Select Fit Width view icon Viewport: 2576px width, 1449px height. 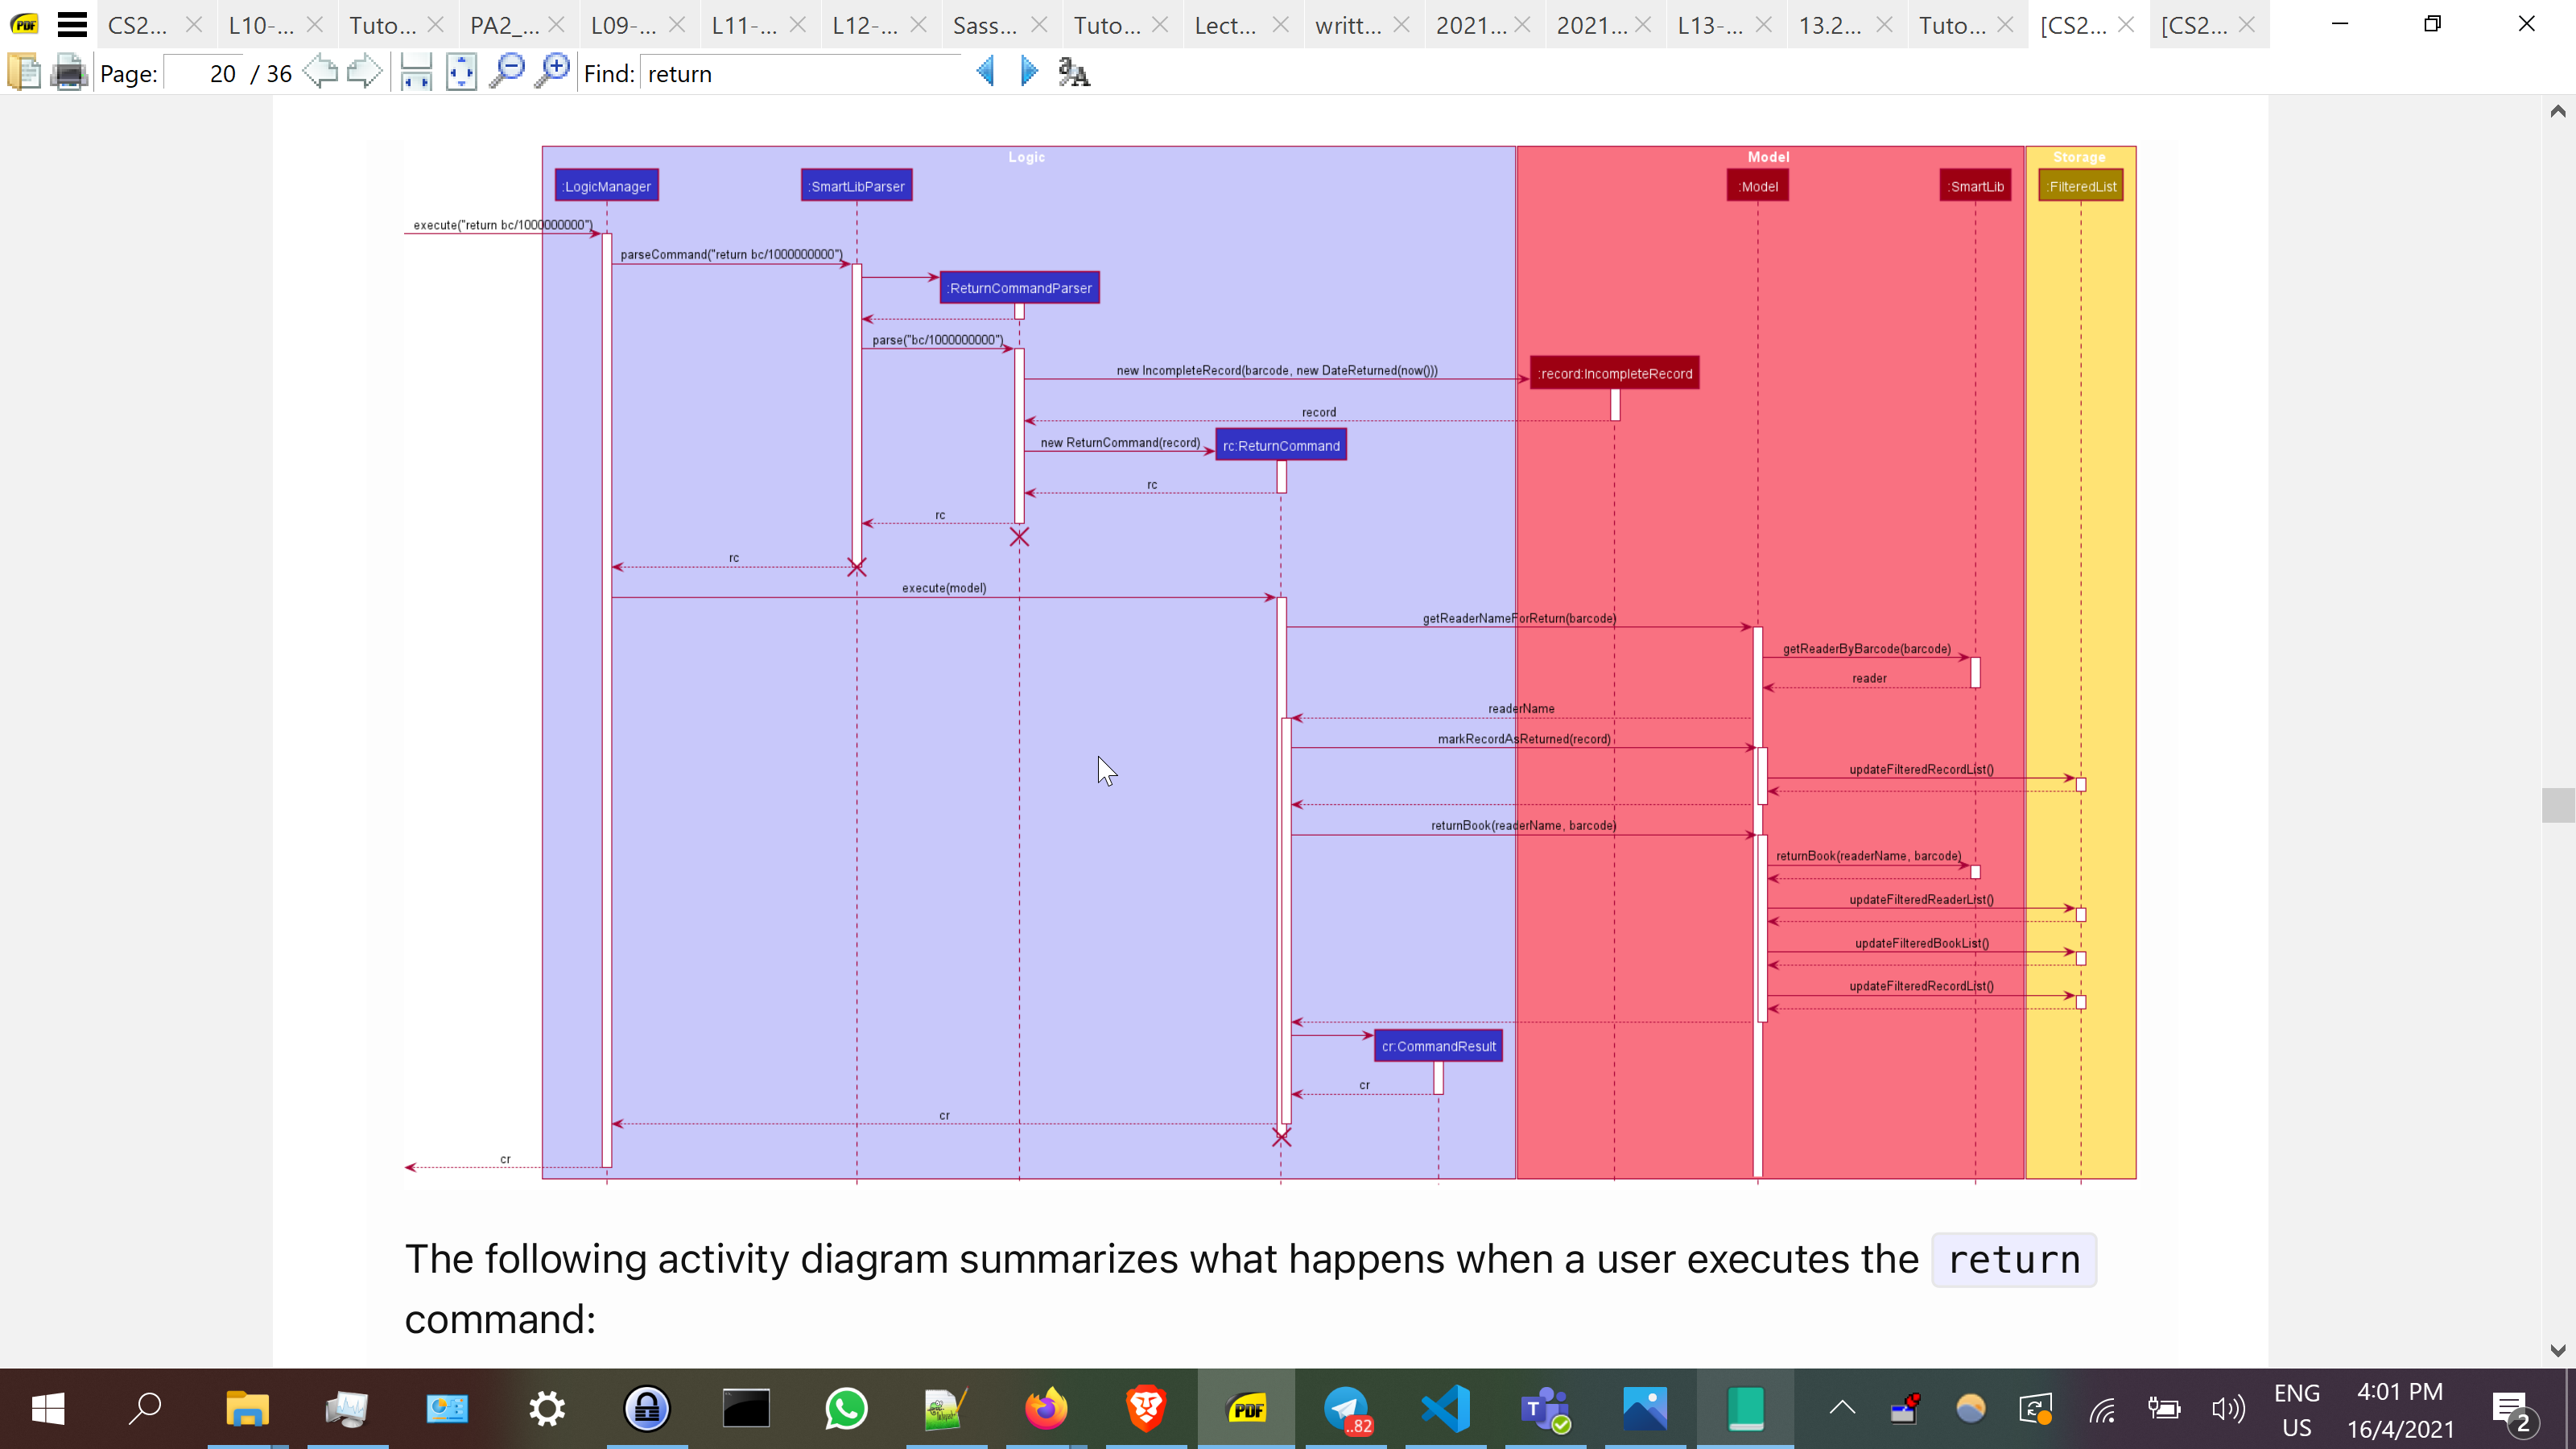click(x=415, y=72)
